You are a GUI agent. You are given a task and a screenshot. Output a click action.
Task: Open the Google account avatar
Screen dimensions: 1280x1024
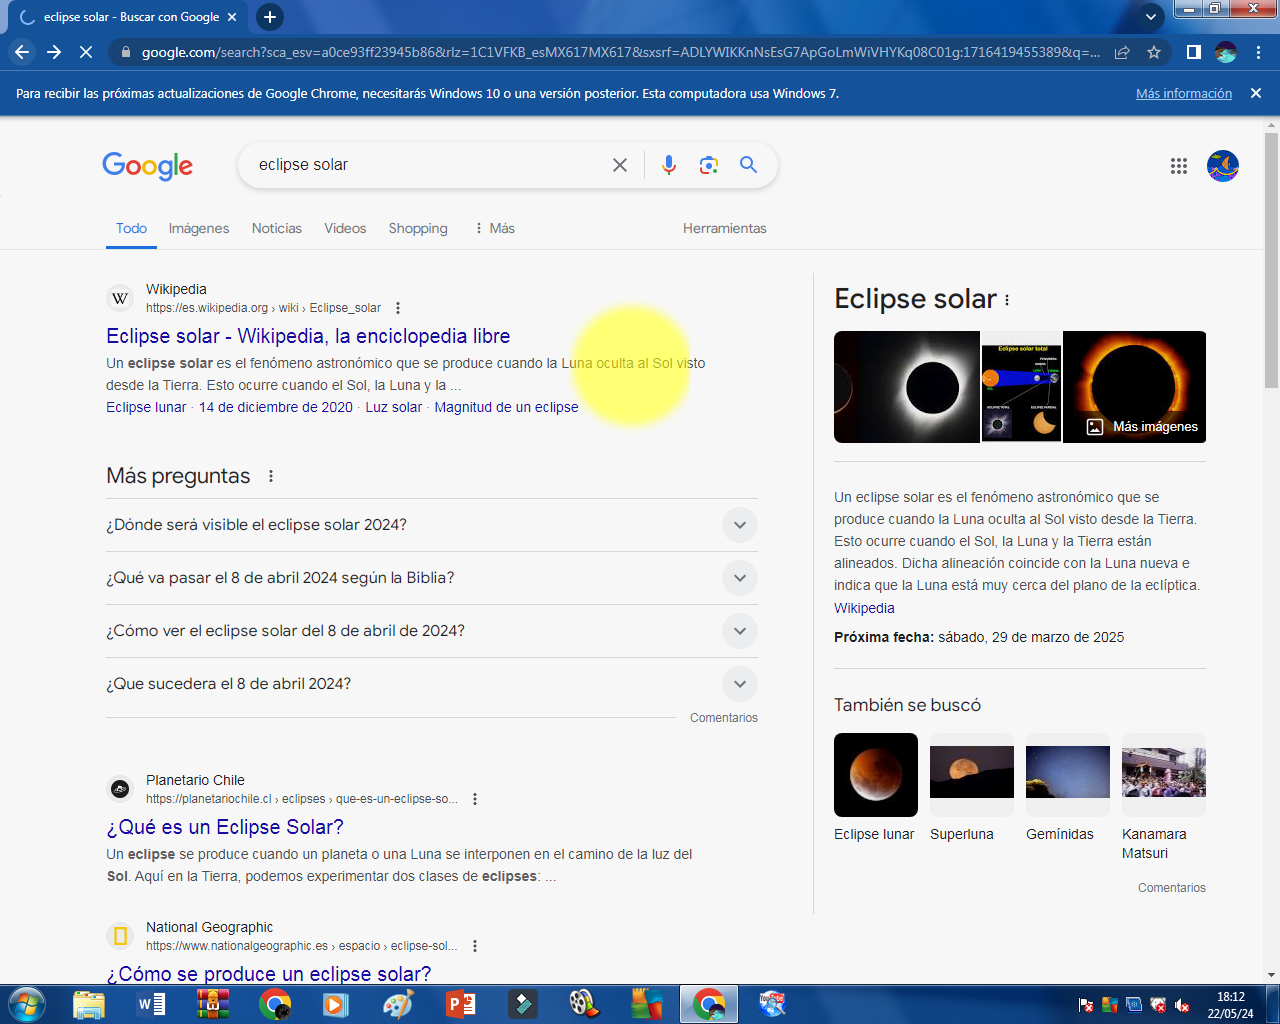[x=1223, y=166]
